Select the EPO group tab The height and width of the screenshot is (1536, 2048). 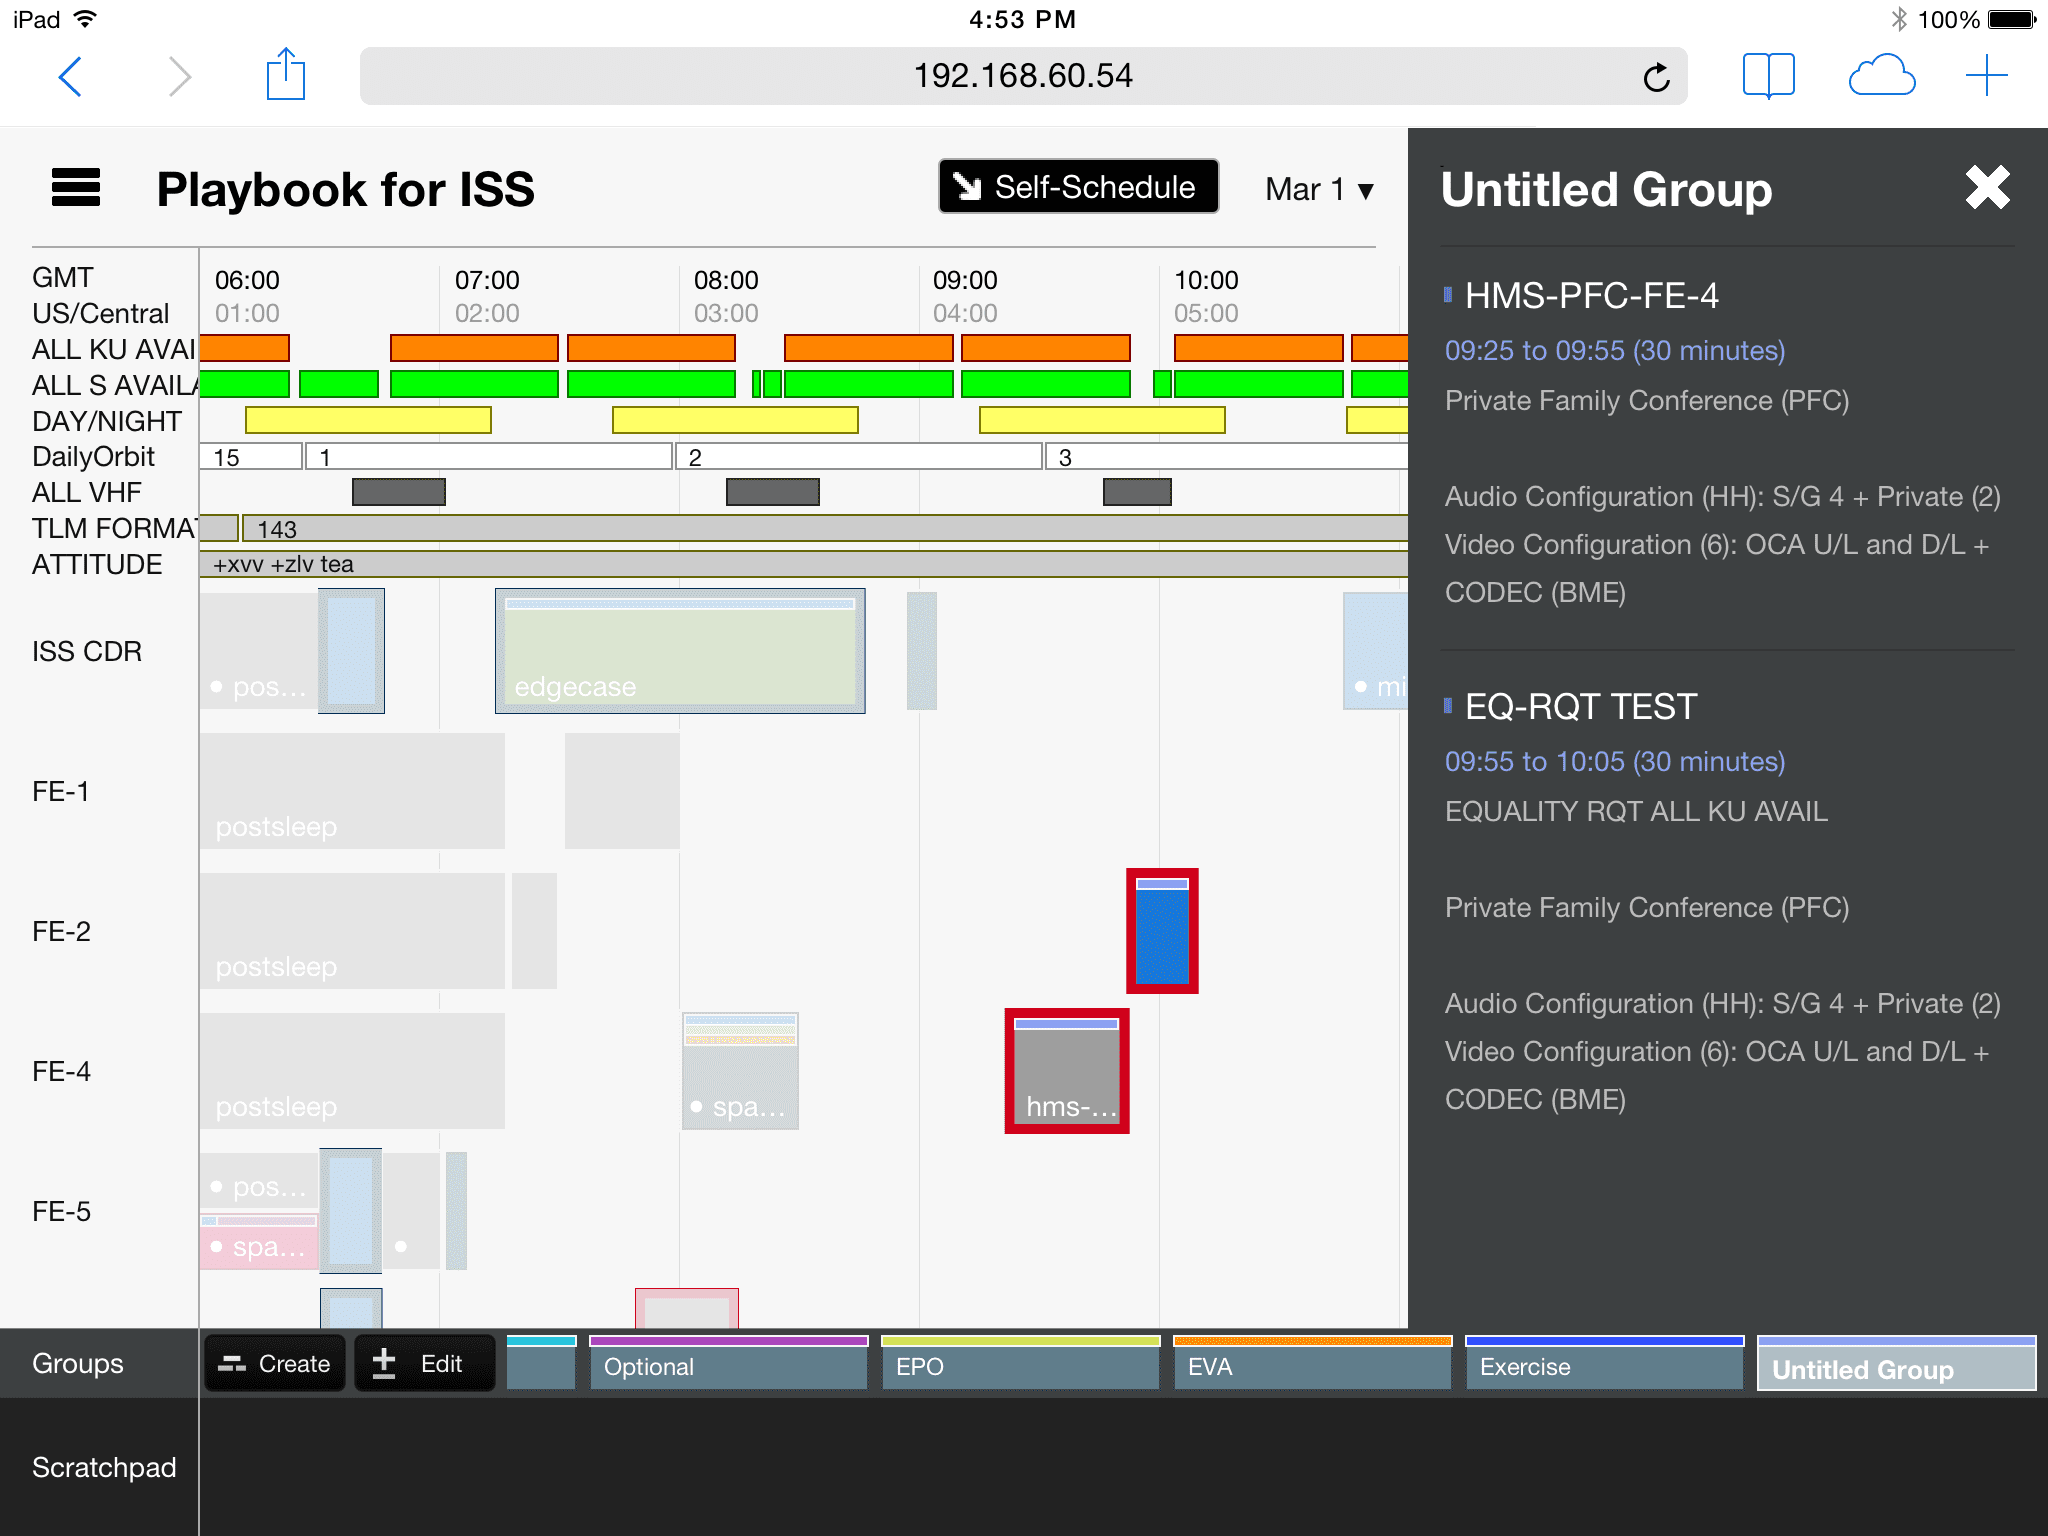[x=1019, y=1365]
